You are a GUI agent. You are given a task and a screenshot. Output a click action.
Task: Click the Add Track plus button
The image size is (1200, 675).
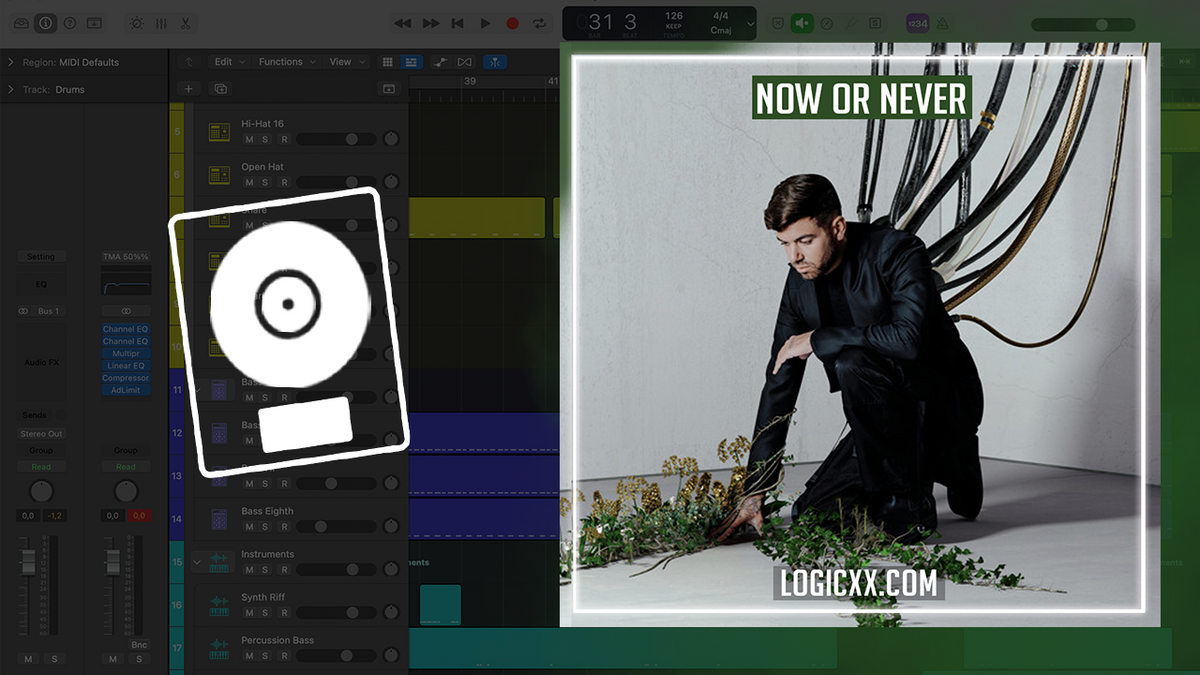188,89
